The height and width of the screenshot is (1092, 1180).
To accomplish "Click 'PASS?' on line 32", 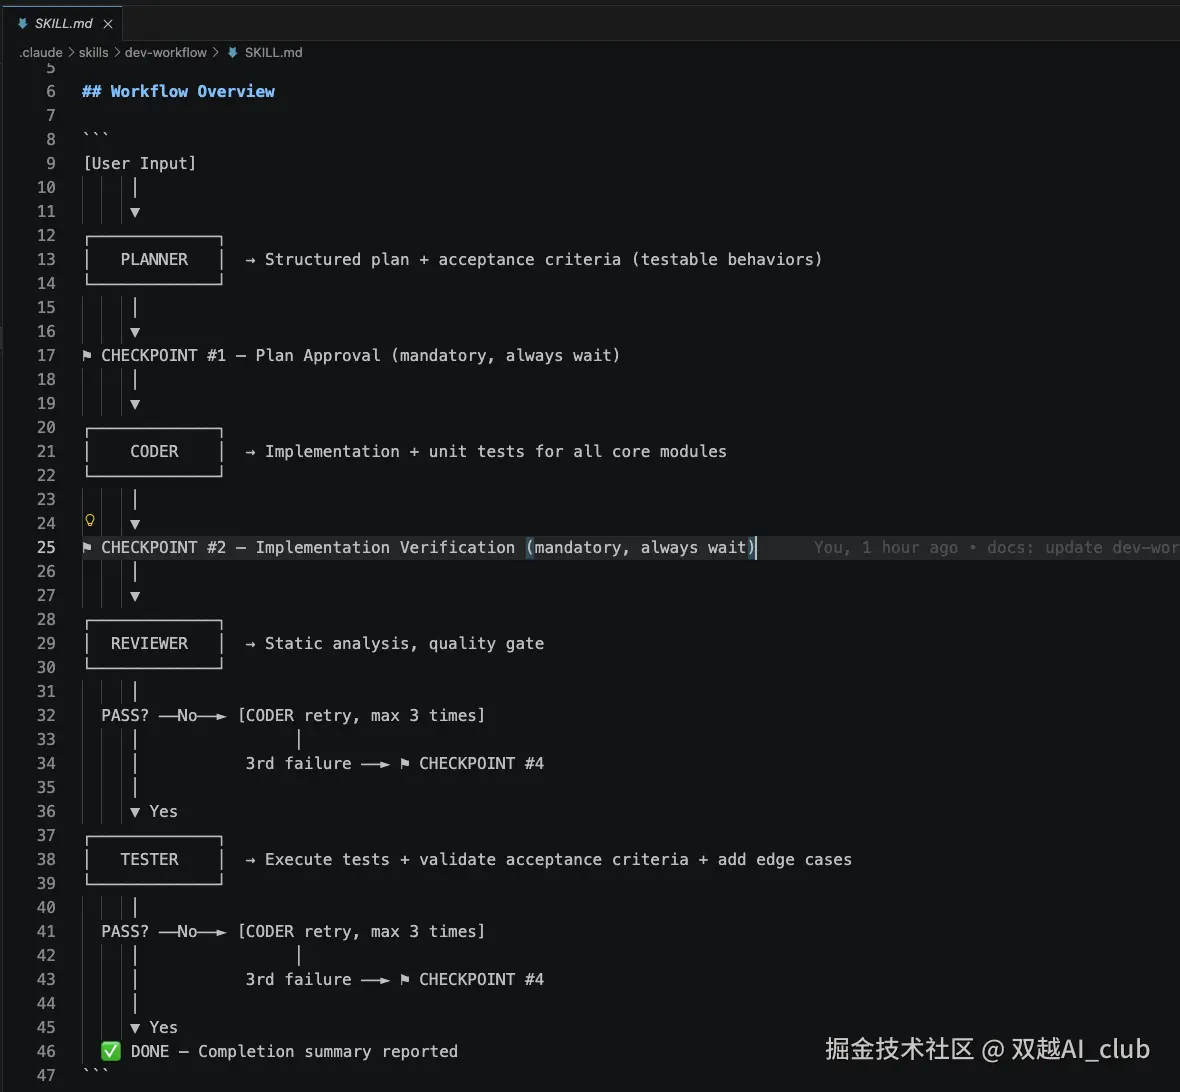I will pos(125,715).
